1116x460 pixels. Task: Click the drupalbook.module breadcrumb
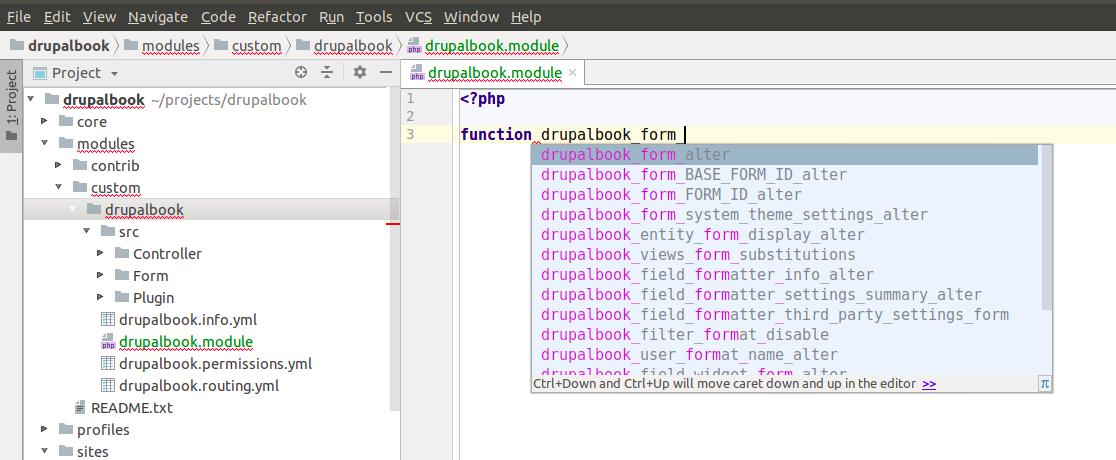click(483, 46)
